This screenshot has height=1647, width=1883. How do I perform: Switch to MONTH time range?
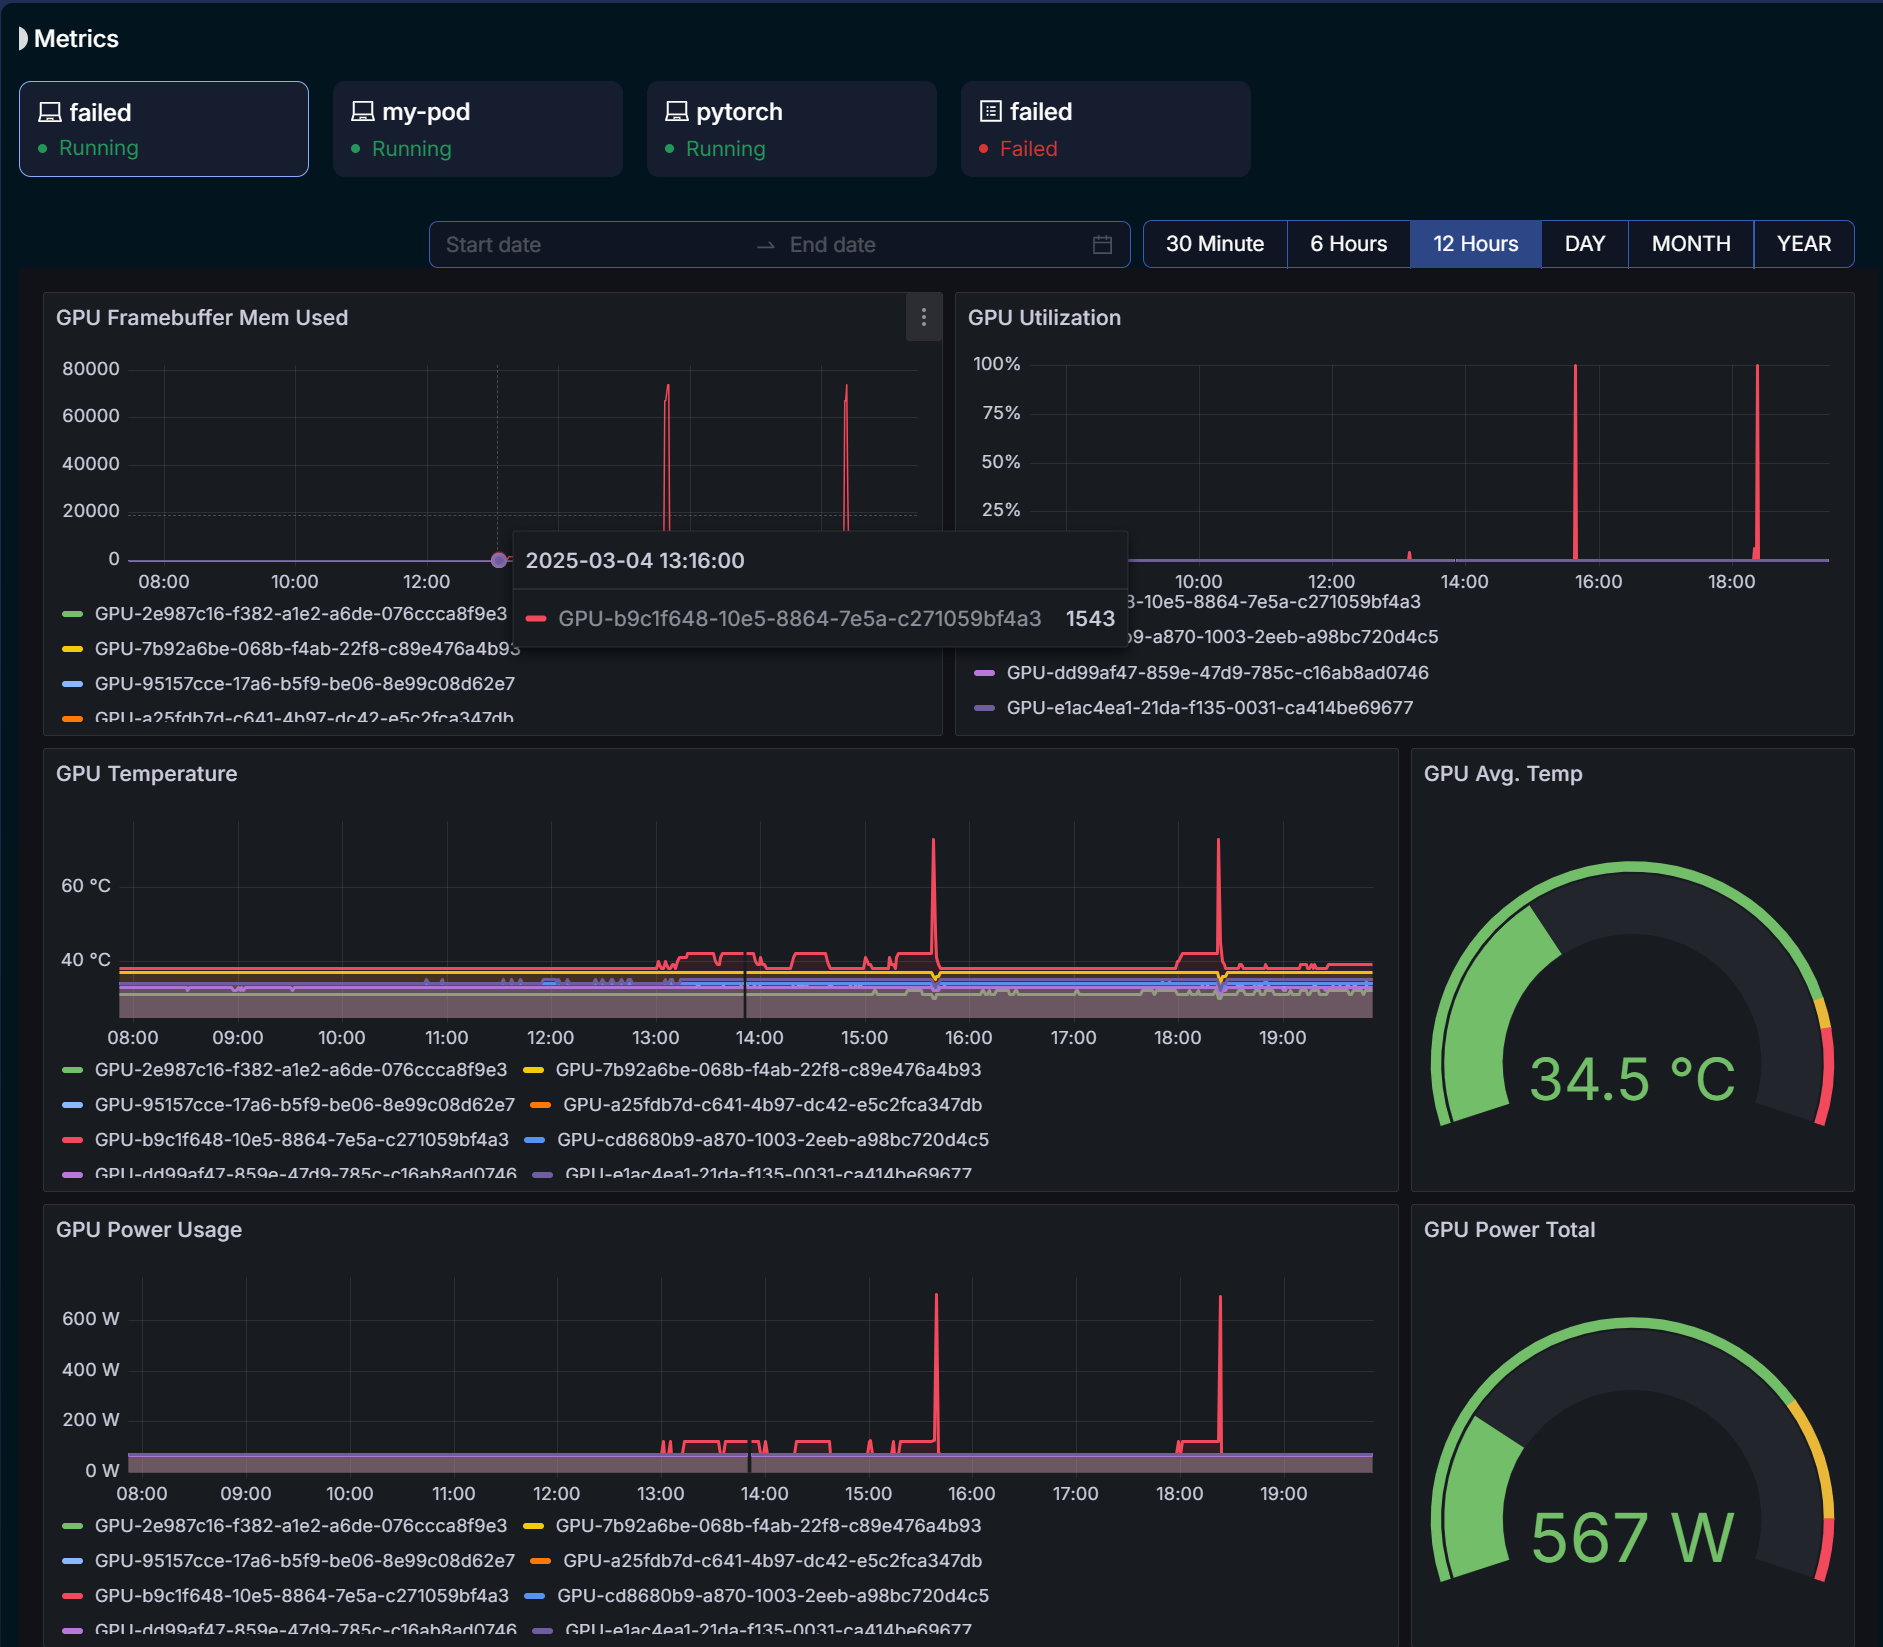tap(1690, 244)
